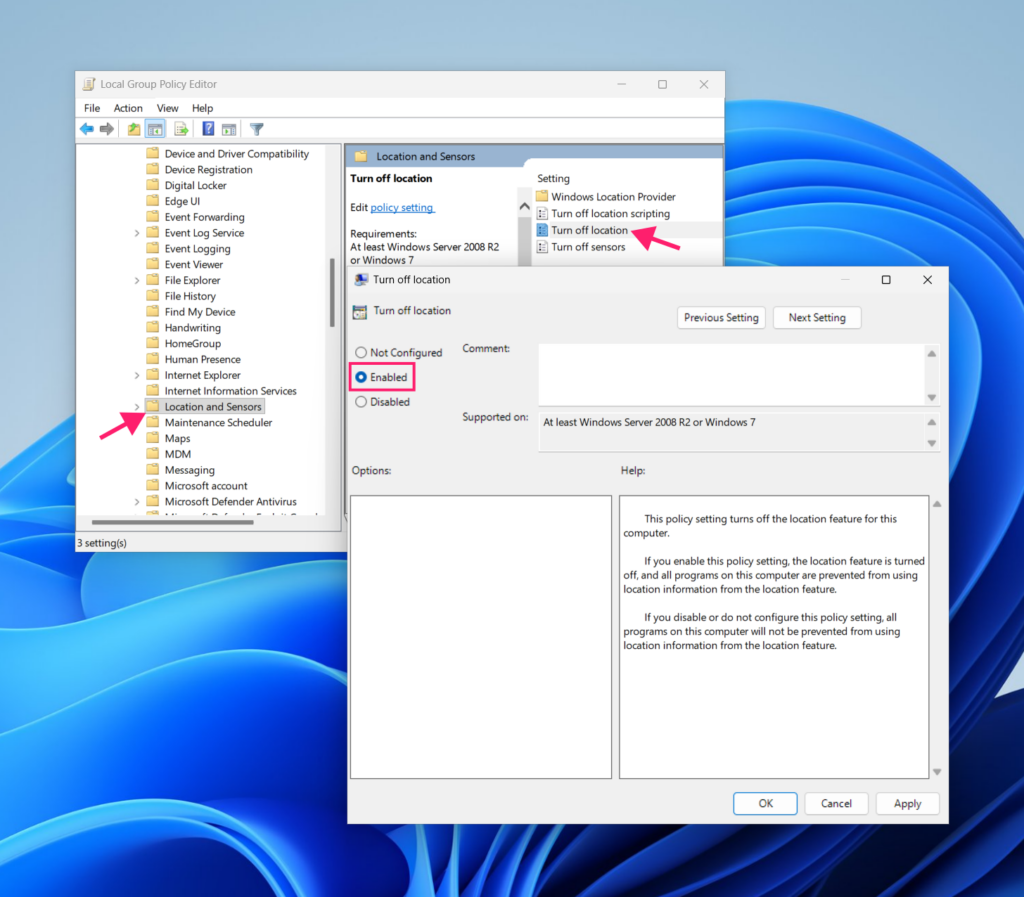This screenshot has width=1024, height=897.
Task: Open the Help menu
Action: pyautogui.click(x=202, y=108)
